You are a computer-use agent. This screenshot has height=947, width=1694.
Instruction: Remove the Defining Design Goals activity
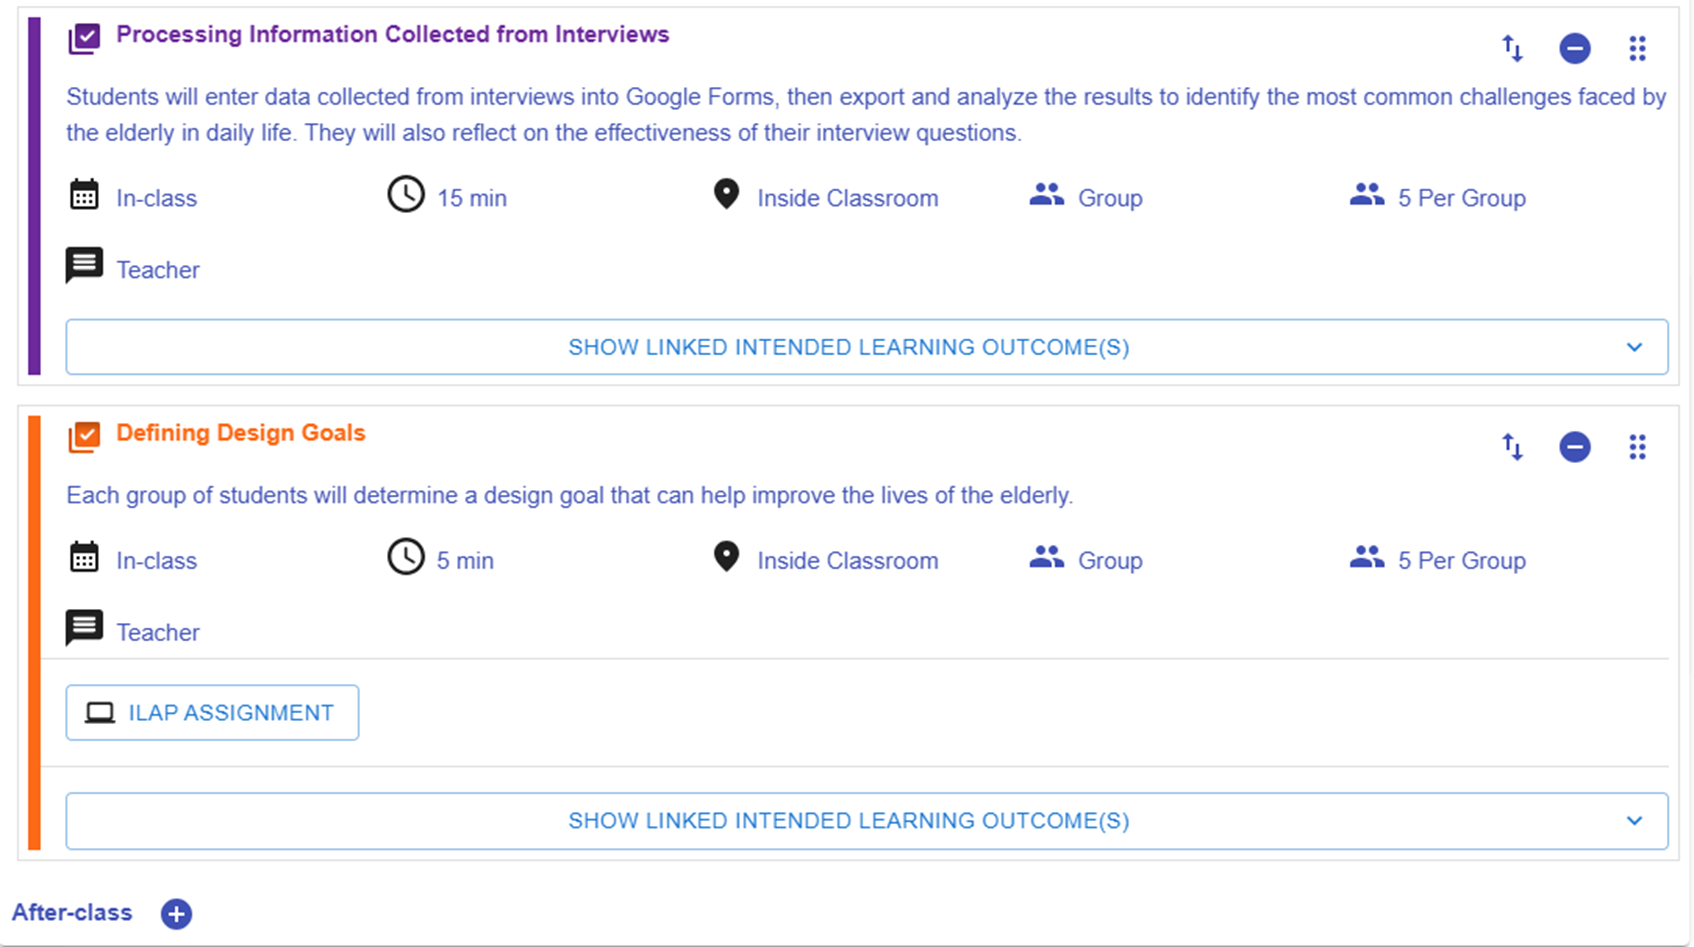[x=1574, y=447]
